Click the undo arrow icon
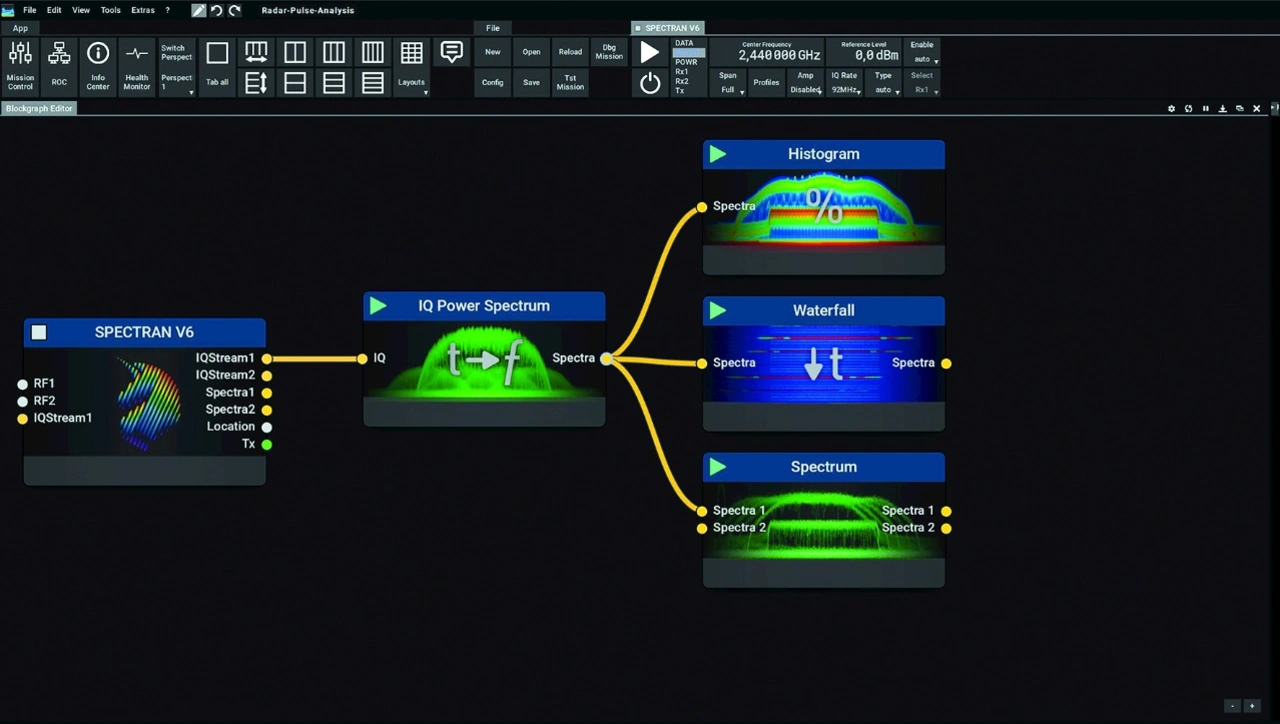Viewport: 1280px width, 724px height. (x=217, y=11)
